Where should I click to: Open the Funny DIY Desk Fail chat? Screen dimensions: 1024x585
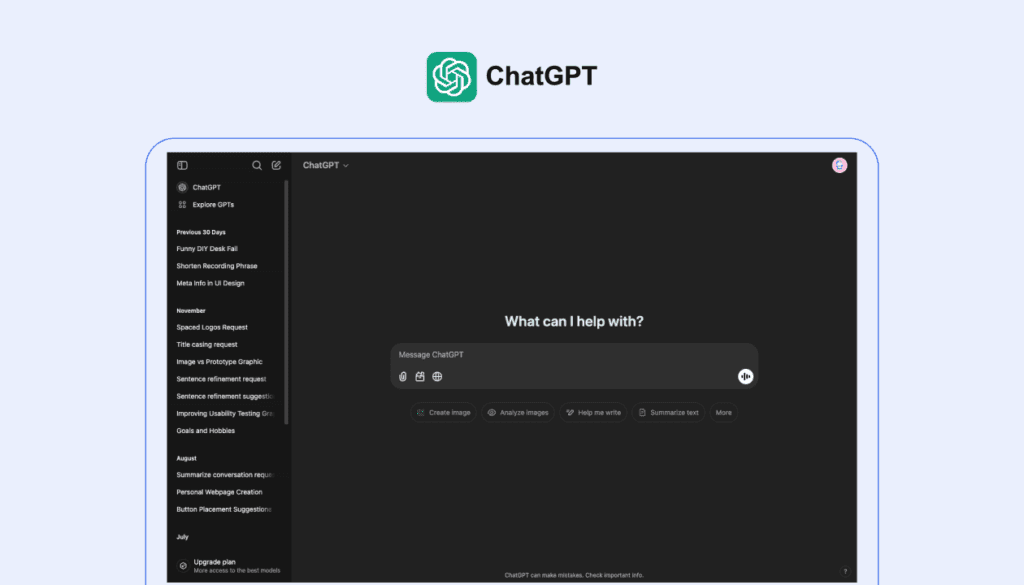207,249
